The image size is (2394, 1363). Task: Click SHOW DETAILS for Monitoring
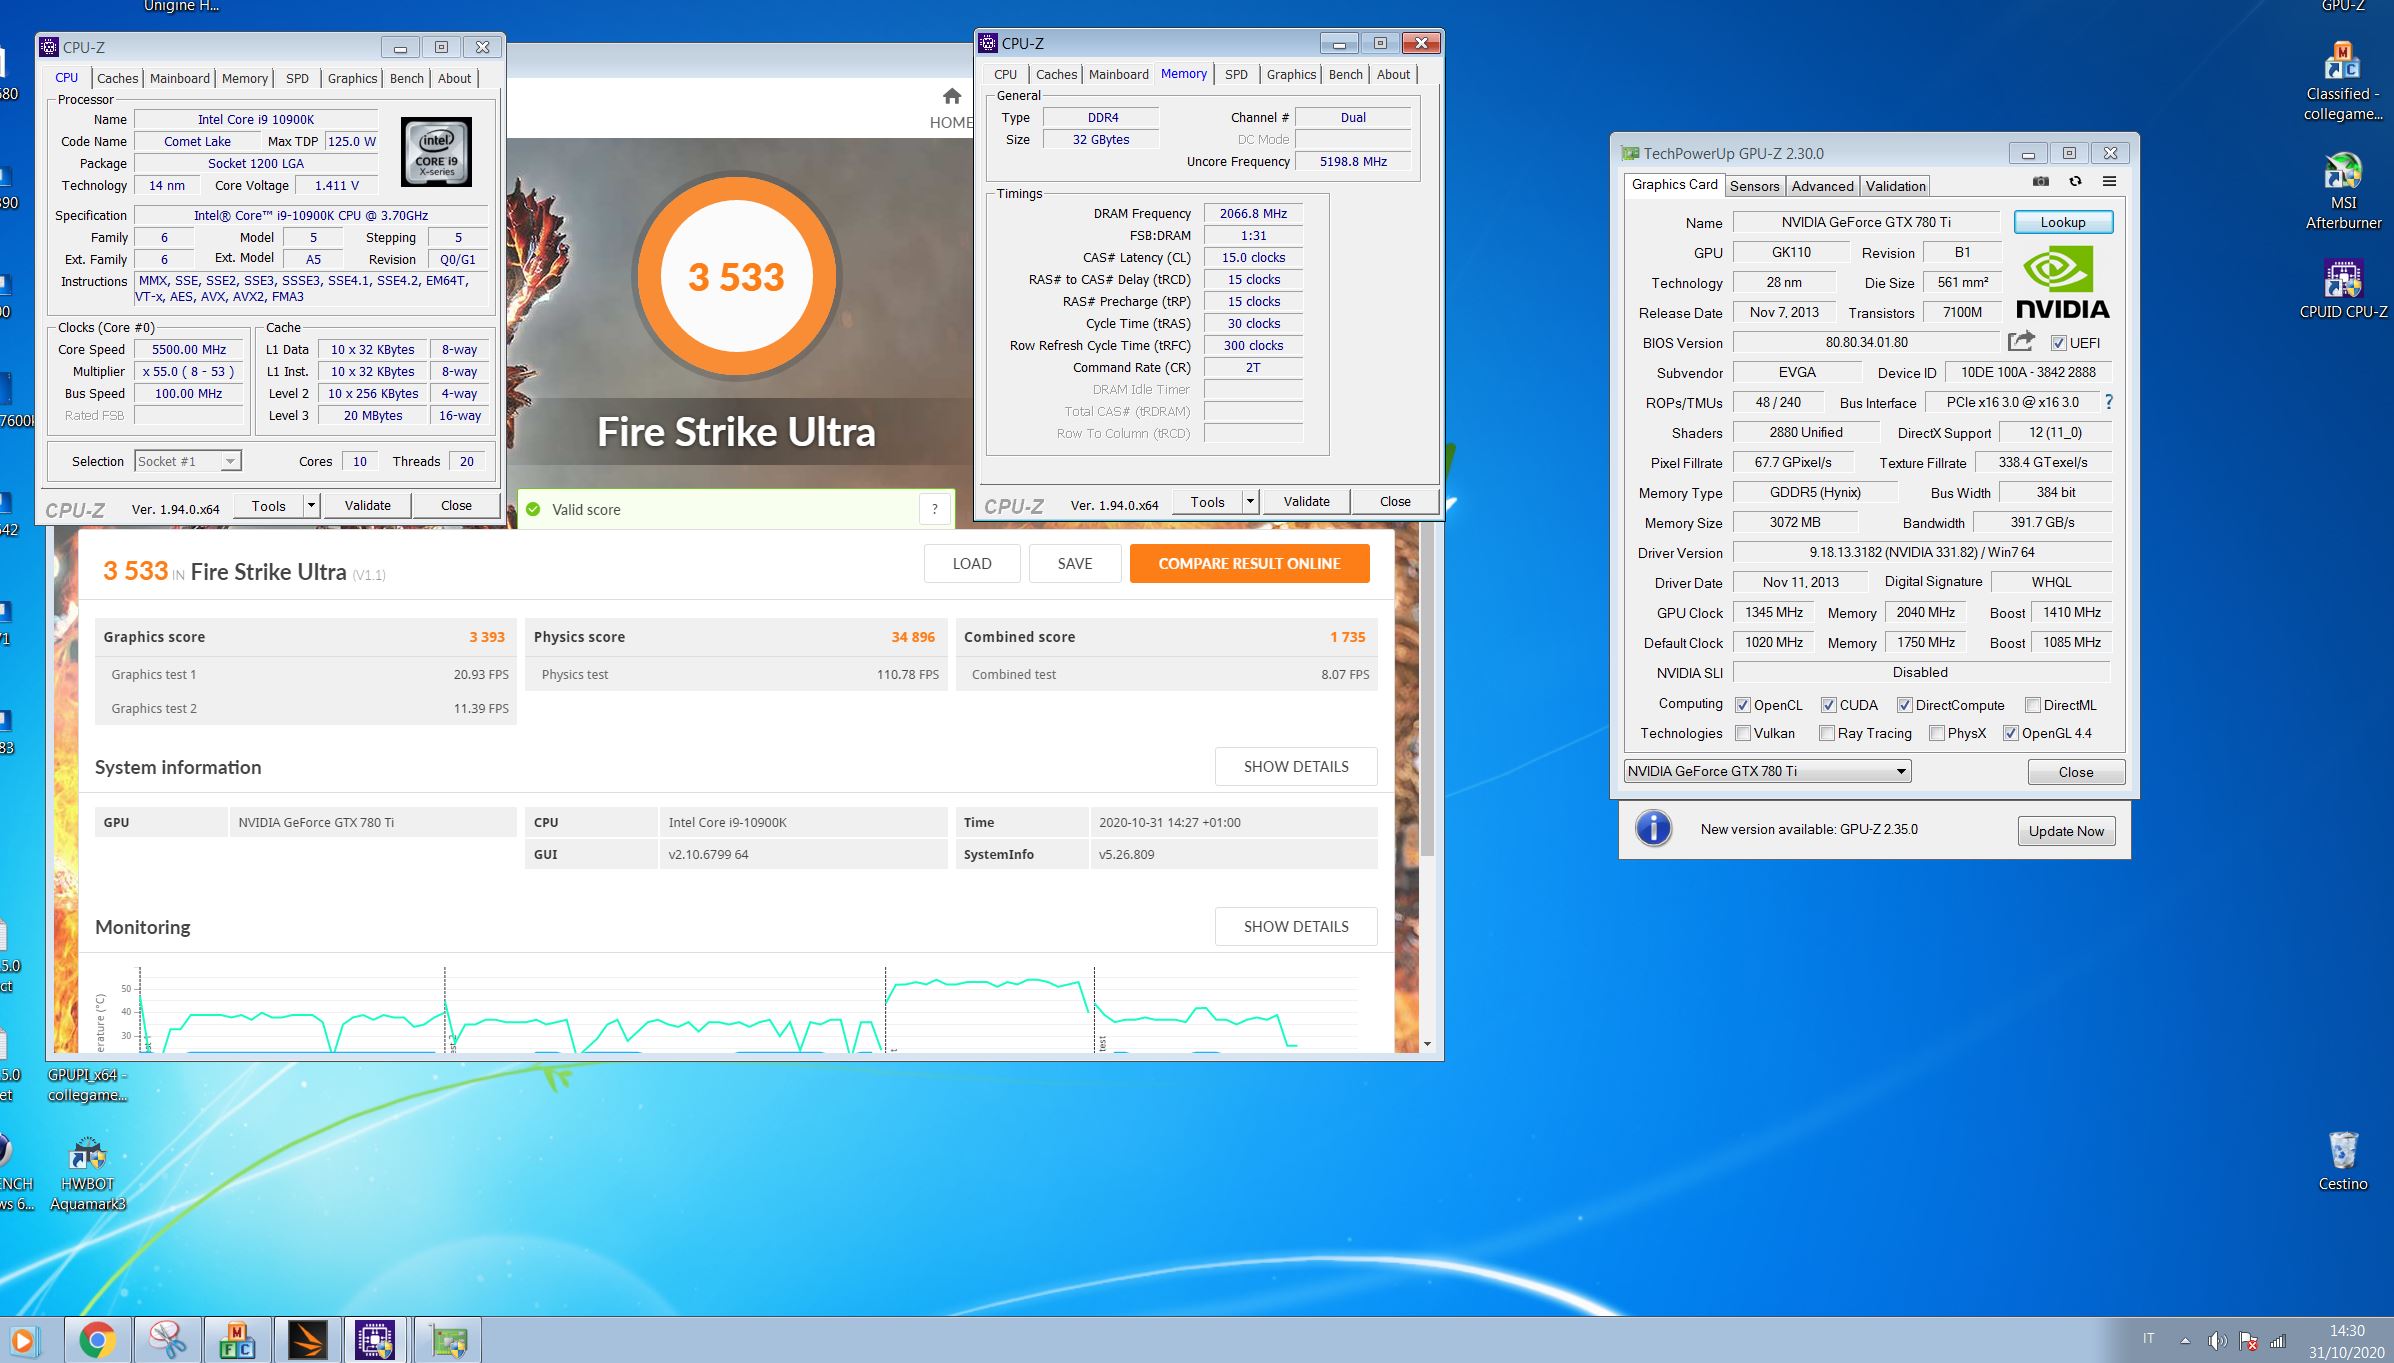point(1296,927)
